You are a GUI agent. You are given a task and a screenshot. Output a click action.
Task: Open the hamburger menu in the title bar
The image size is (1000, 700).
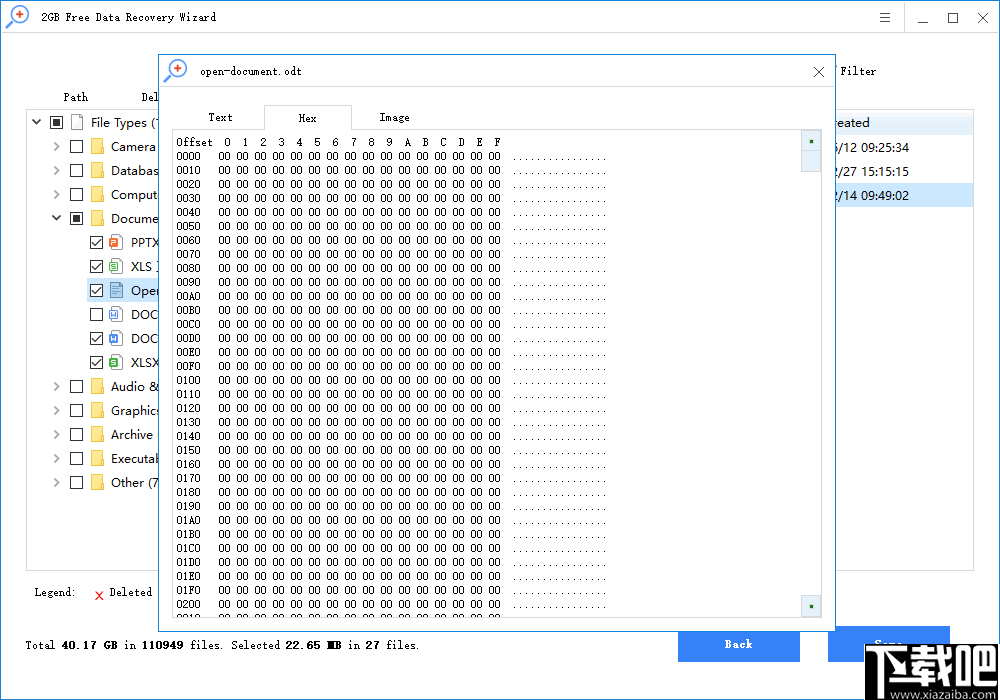(x=885, y=17)
